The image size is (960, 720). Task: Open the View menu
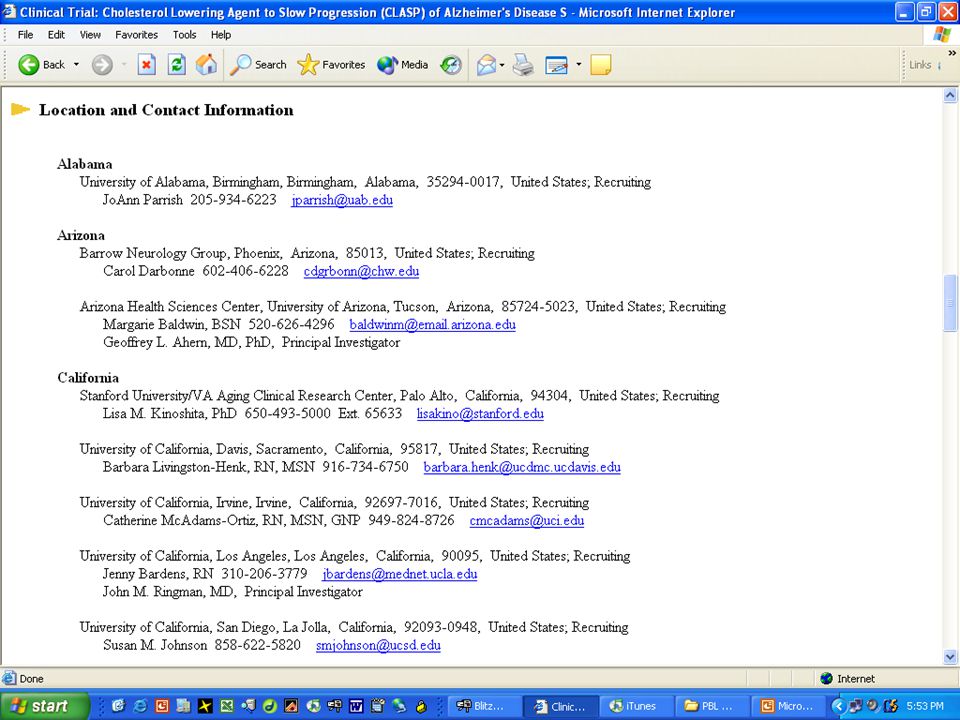pos(90,35)
